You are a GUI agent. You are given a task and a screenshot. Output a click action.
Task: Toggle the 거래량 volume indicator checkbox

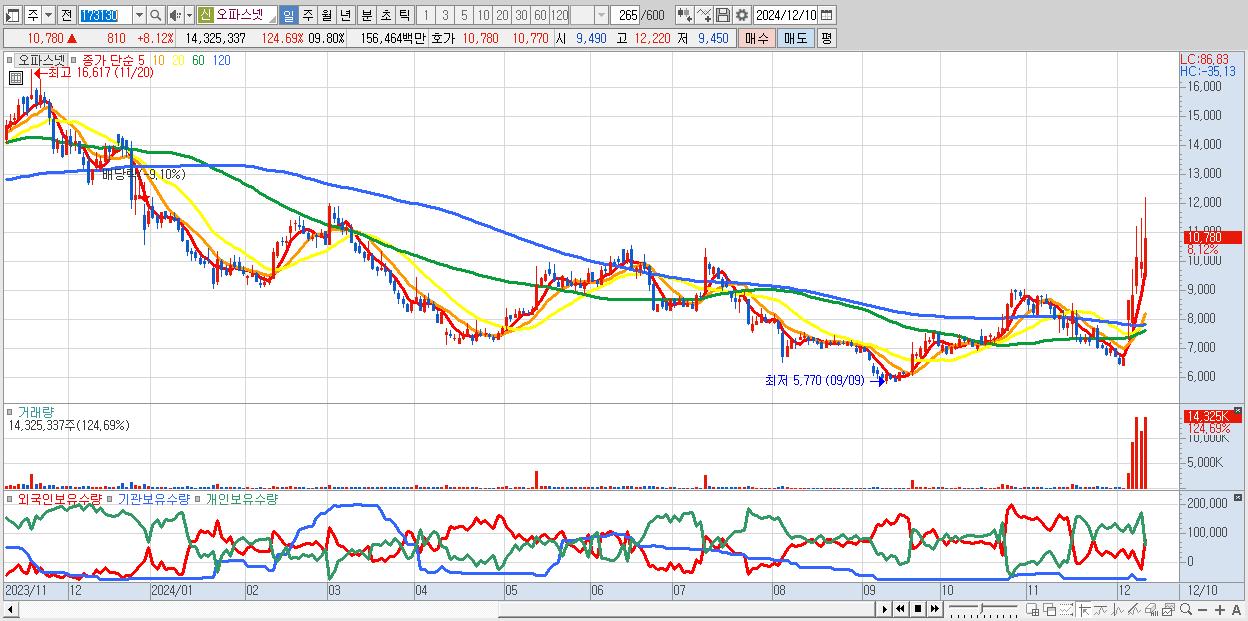click(x=10, y=410)
